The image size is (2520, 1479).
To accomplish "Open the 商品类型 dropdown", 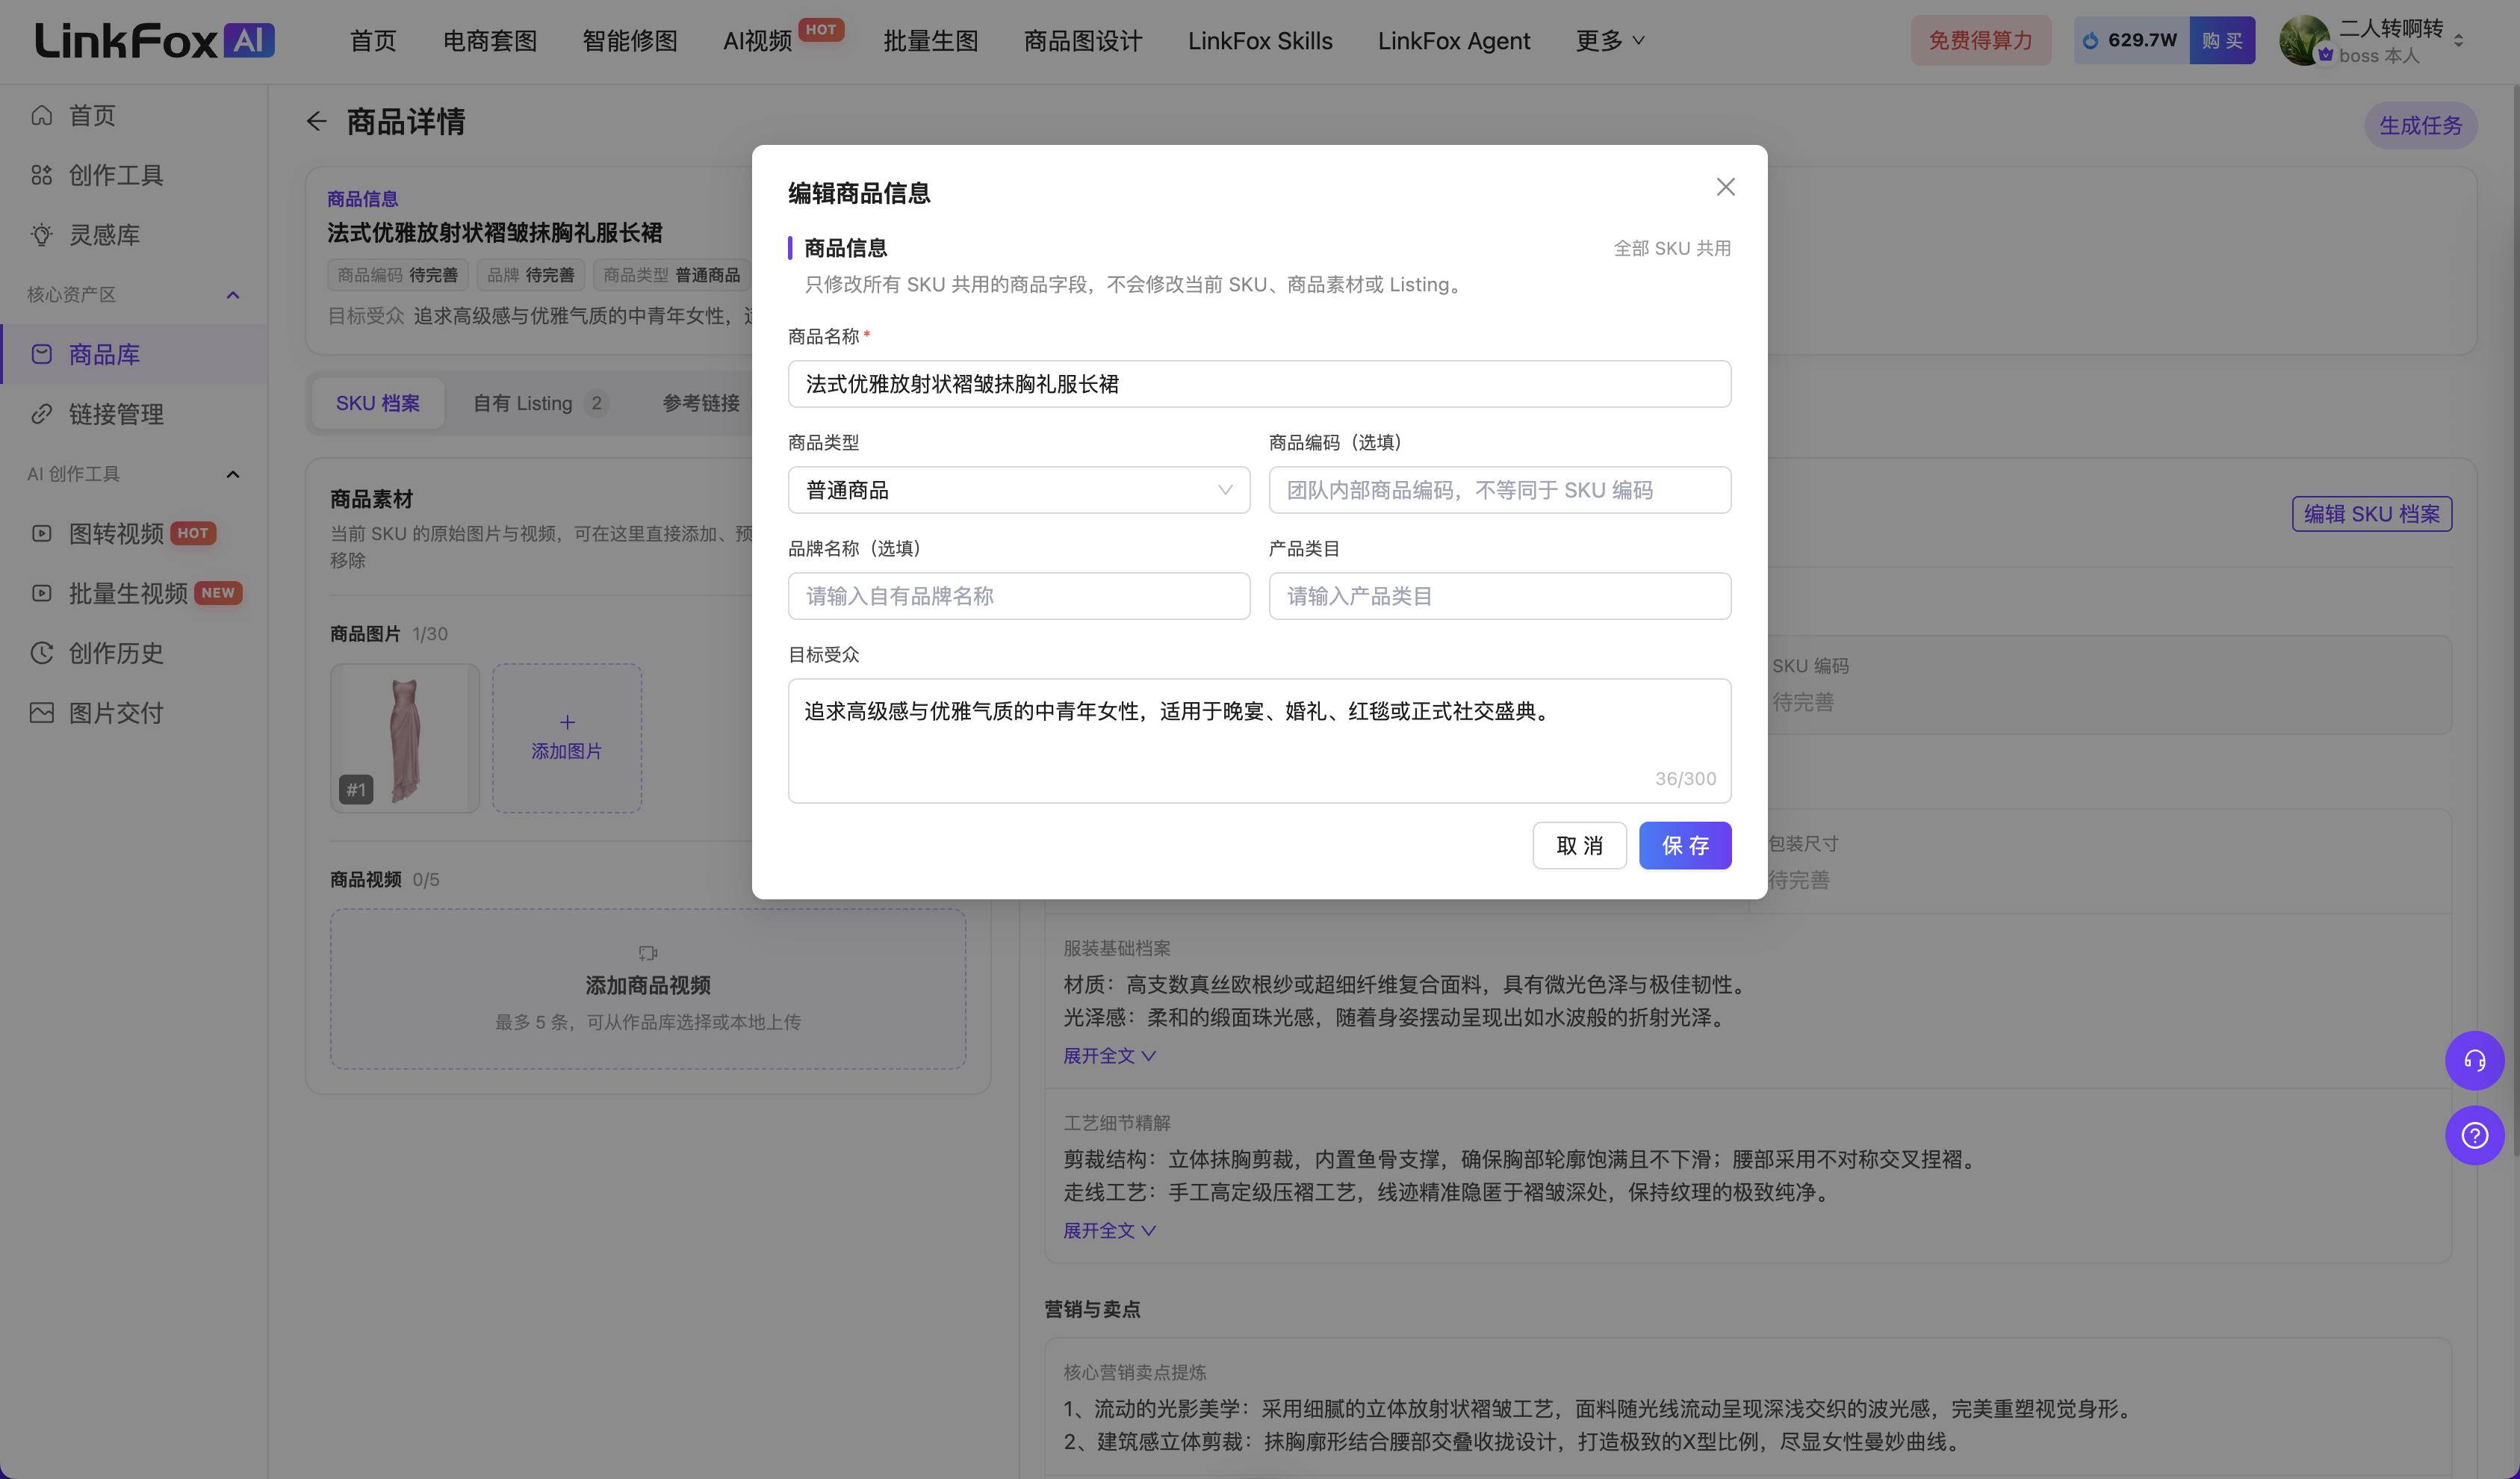I will pos(1018,490).
